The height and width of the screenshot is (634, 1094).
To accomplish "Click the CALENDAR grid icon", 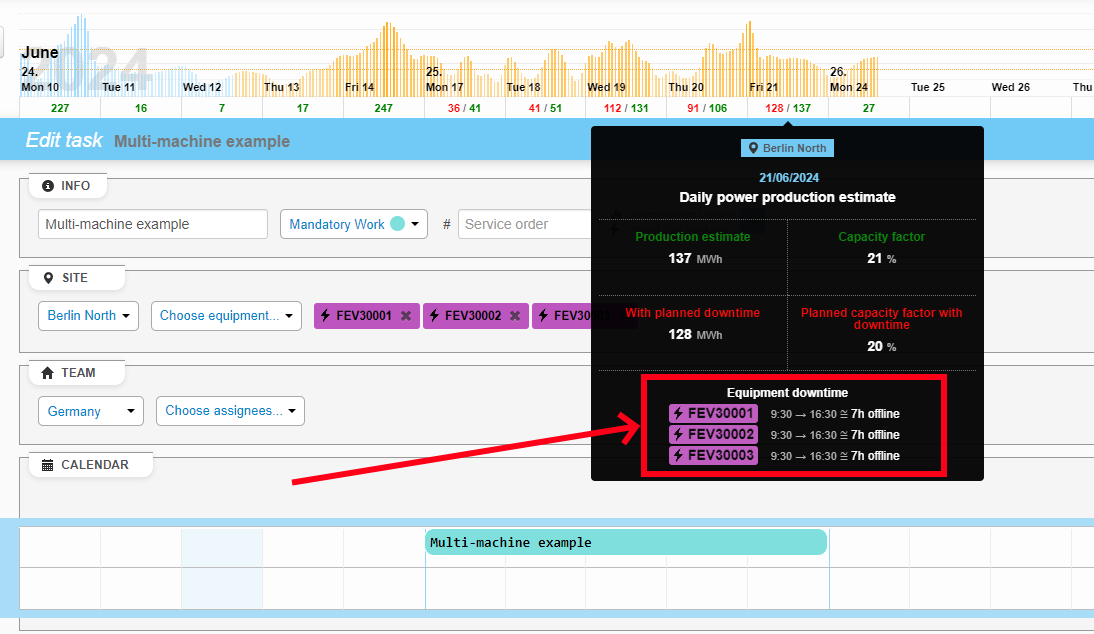I will (x=46, y=464).
